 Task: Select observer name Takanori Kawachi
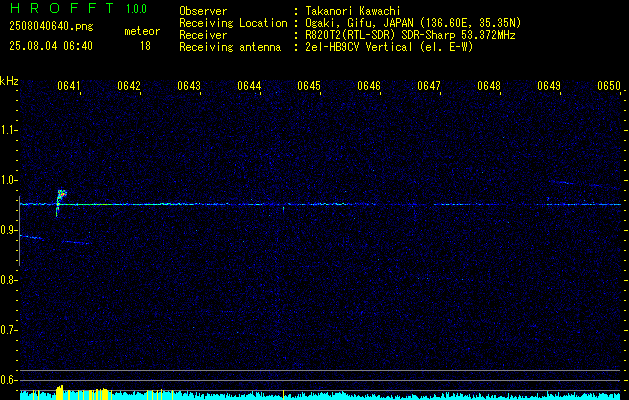[x=353, y=11]
